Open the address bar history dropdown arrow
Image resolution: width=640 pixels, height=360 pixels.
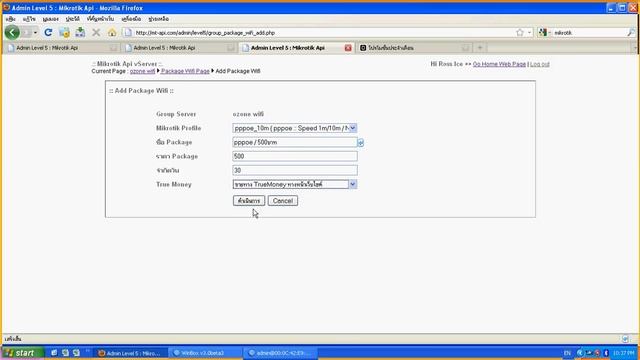tap(529, 32)
